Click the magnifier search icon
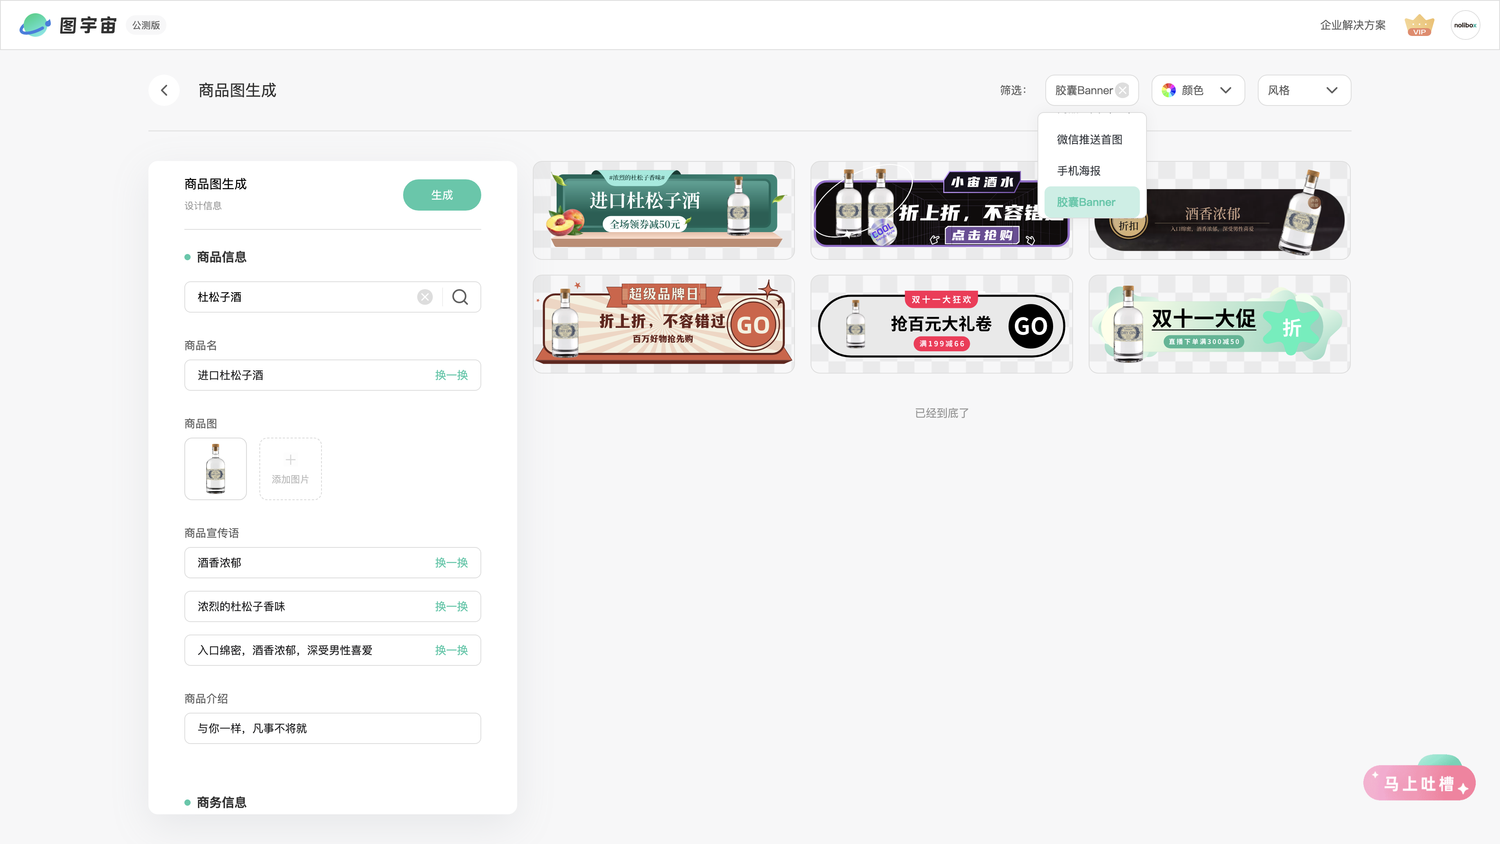The height and width of the screenshot is (844, 1500). [x=460, y=297]
